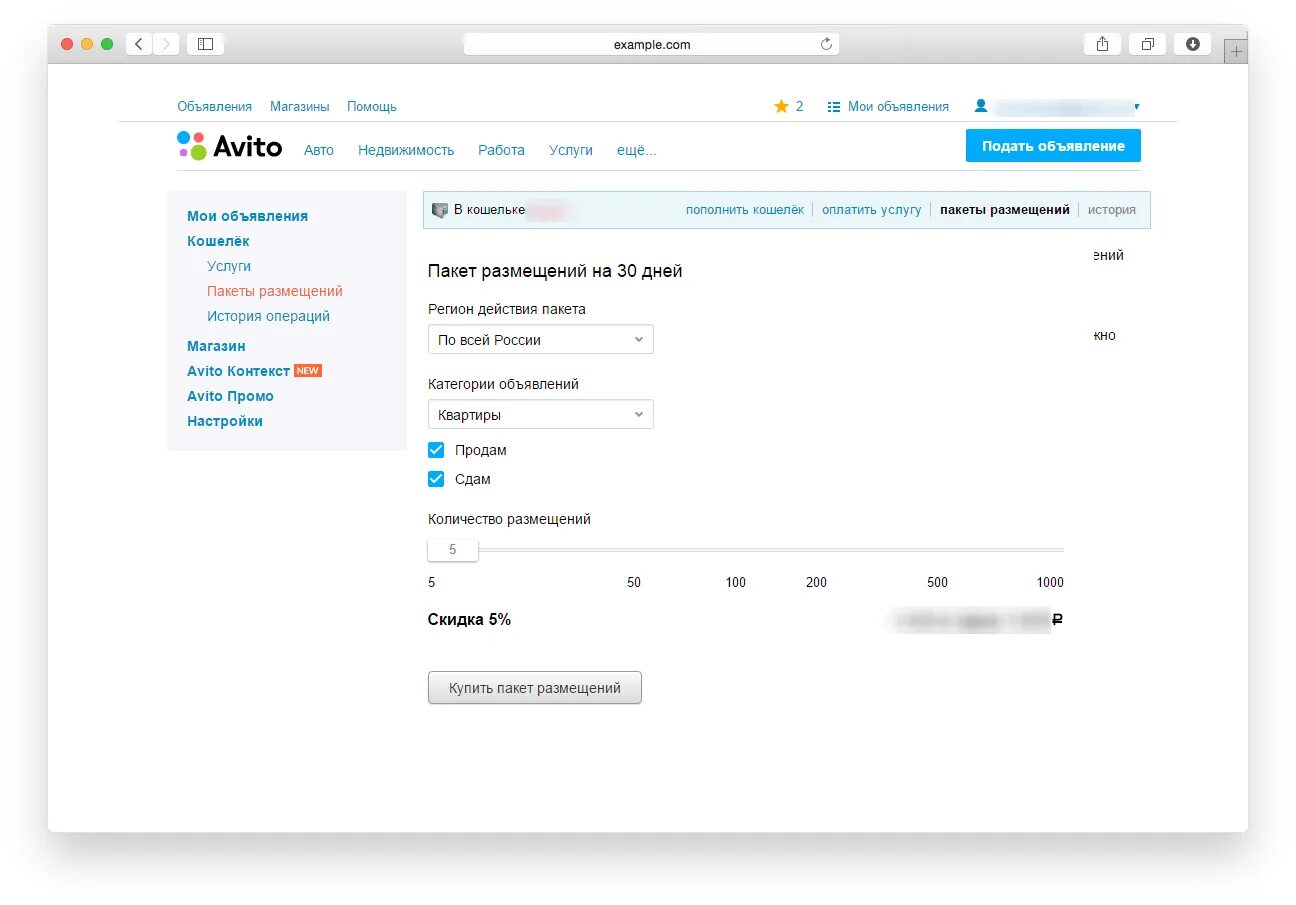
Task: Click the Avito logo
Action: (x=230, y=146)
